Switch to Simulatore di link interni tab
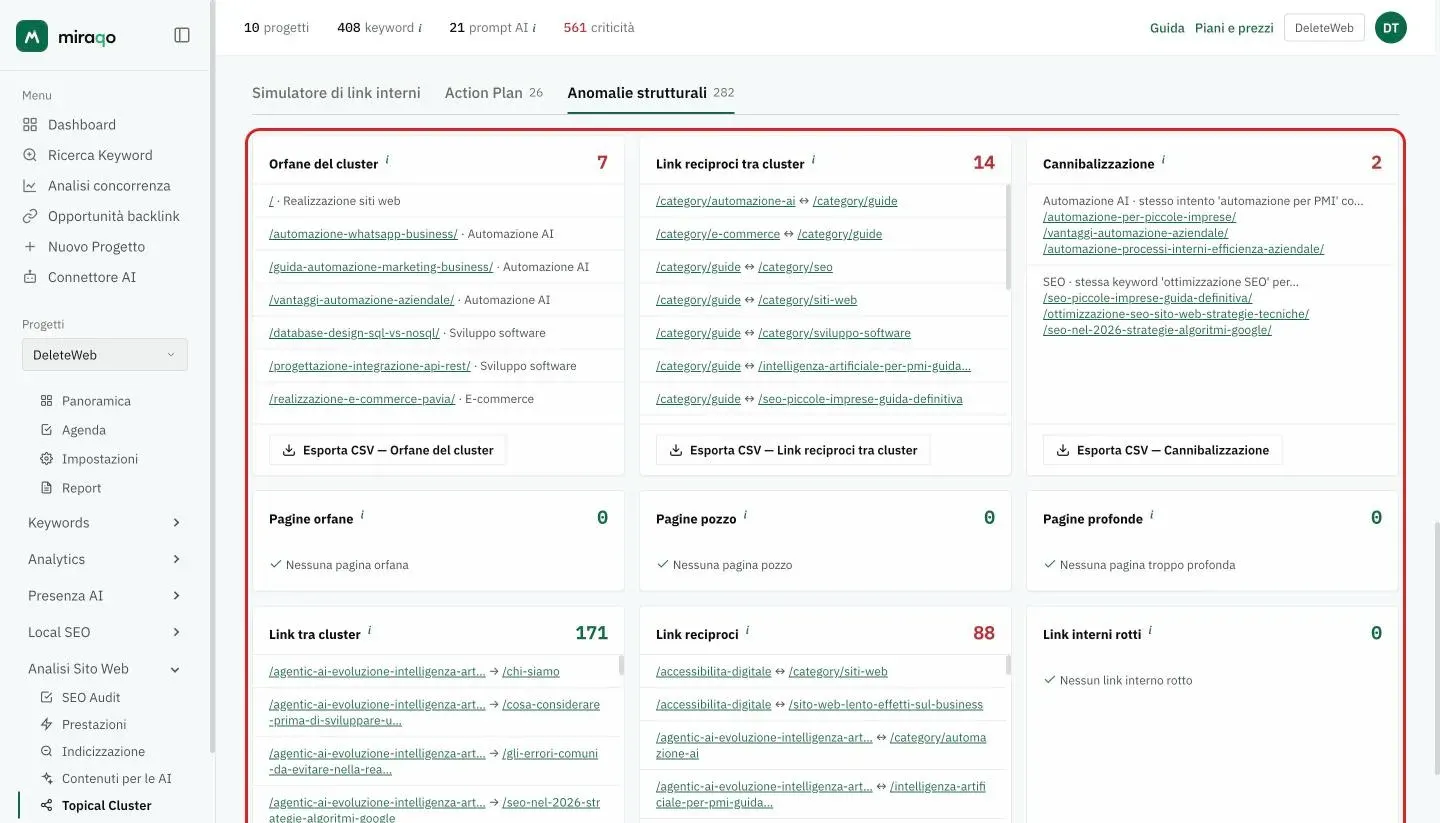Screen dimensions: 1440x823 tap(336, 93)
